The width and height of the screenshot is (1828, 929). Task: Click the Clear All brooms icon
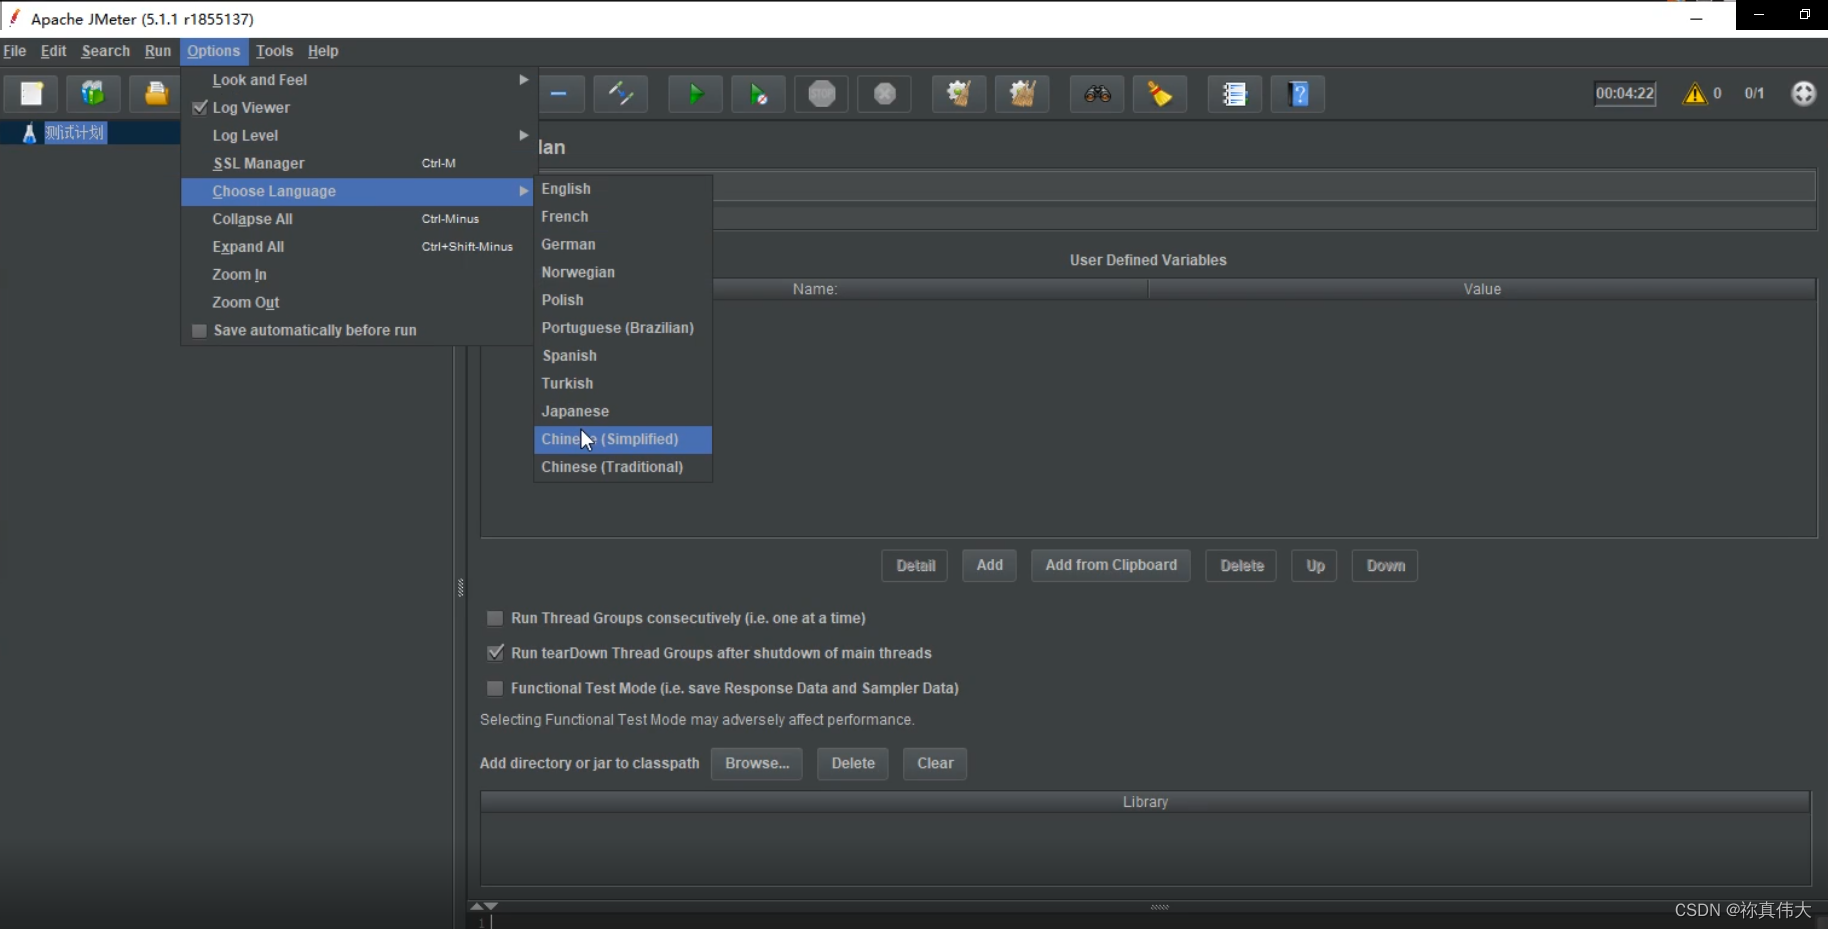(x=1022, y=94)
